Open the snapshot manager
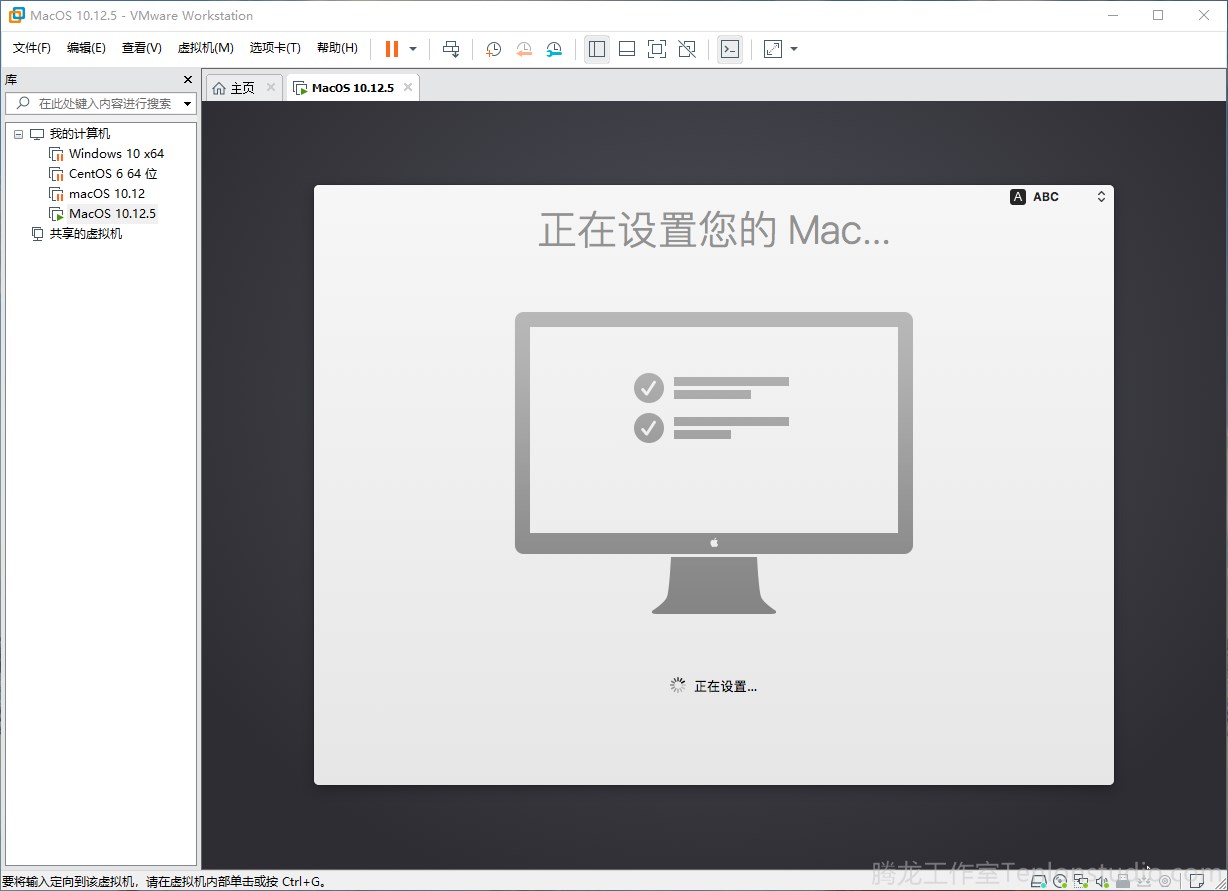The width and height of the screenshot is (1228, 891). click(x=554, y=49)
